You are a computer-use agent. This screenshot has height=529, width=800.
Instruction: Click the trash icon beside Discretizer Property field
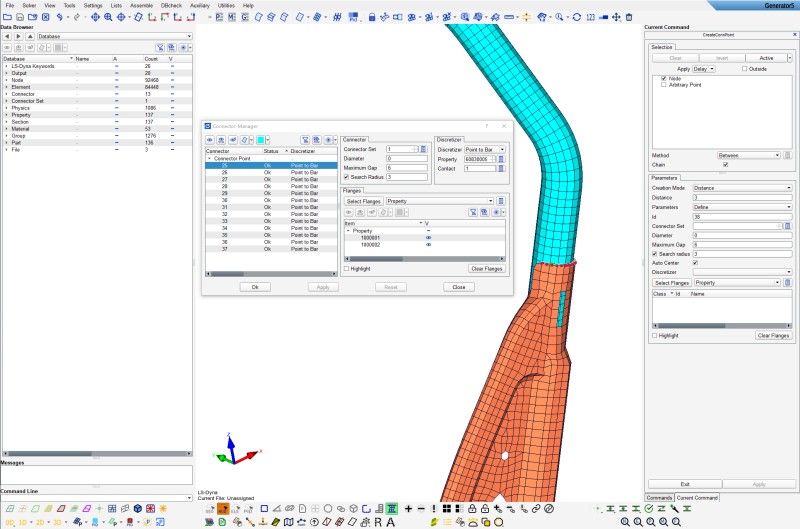pos(503,159)
